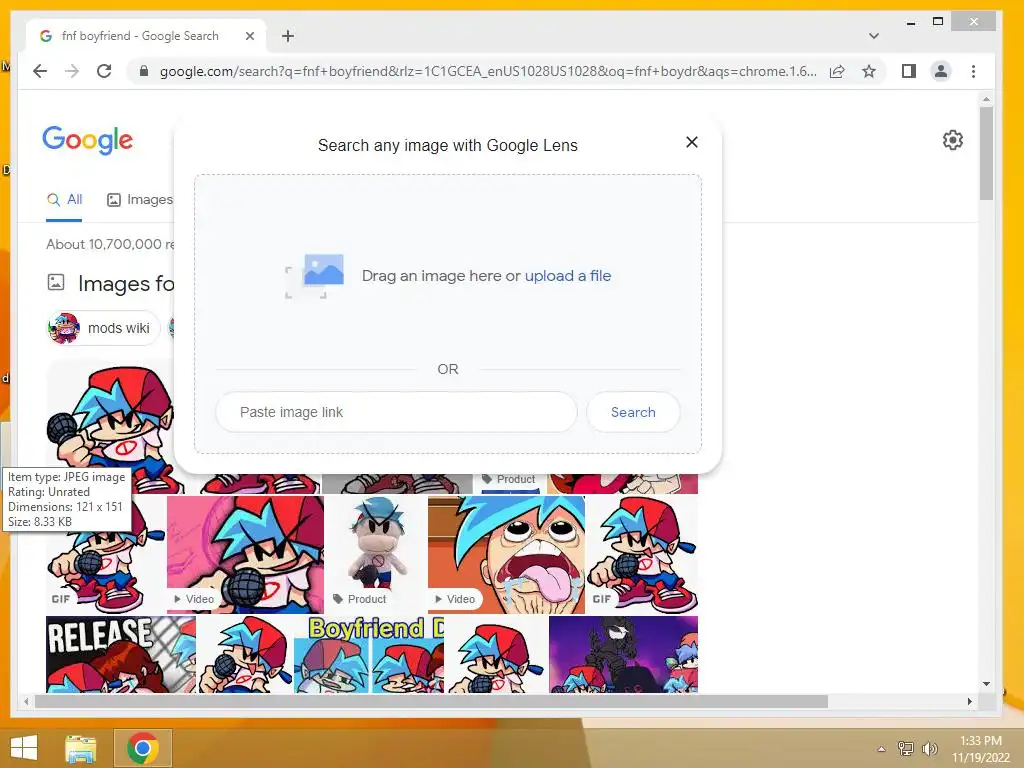Show hidden system tray icons

881,749
